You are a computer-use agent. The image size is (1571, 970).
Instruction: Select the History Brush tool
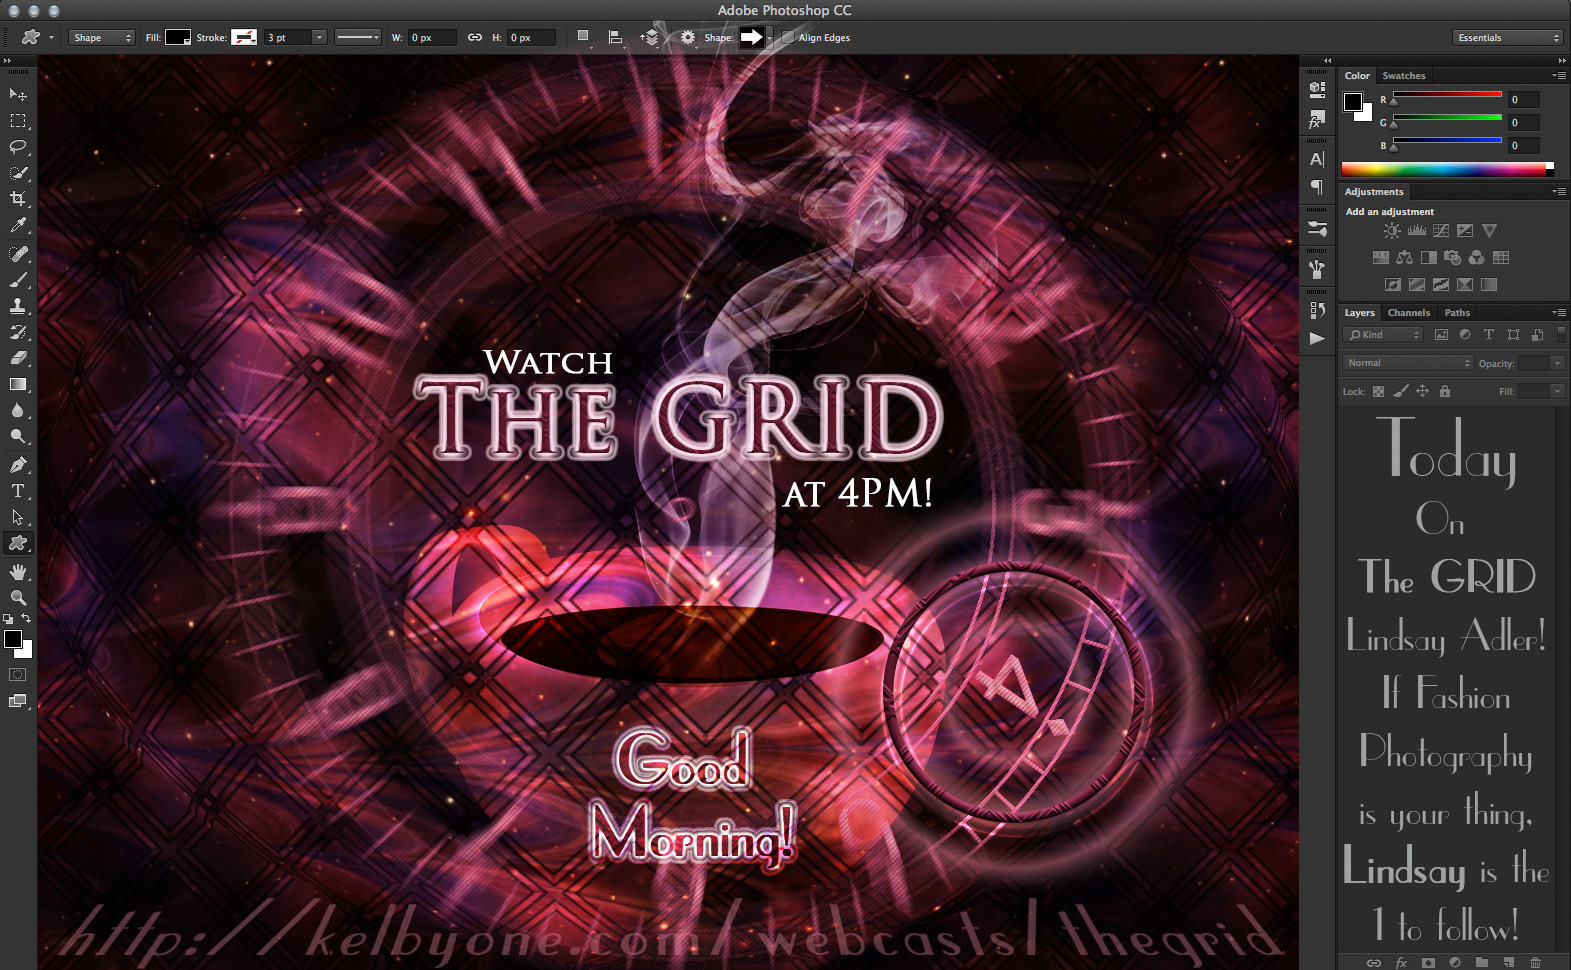(x=18, y=332)
